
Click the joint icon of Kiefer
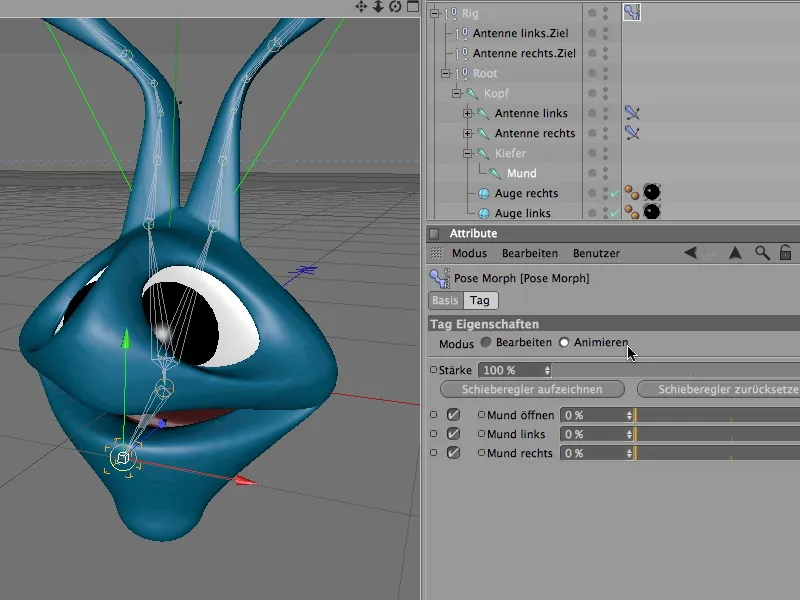483,154
